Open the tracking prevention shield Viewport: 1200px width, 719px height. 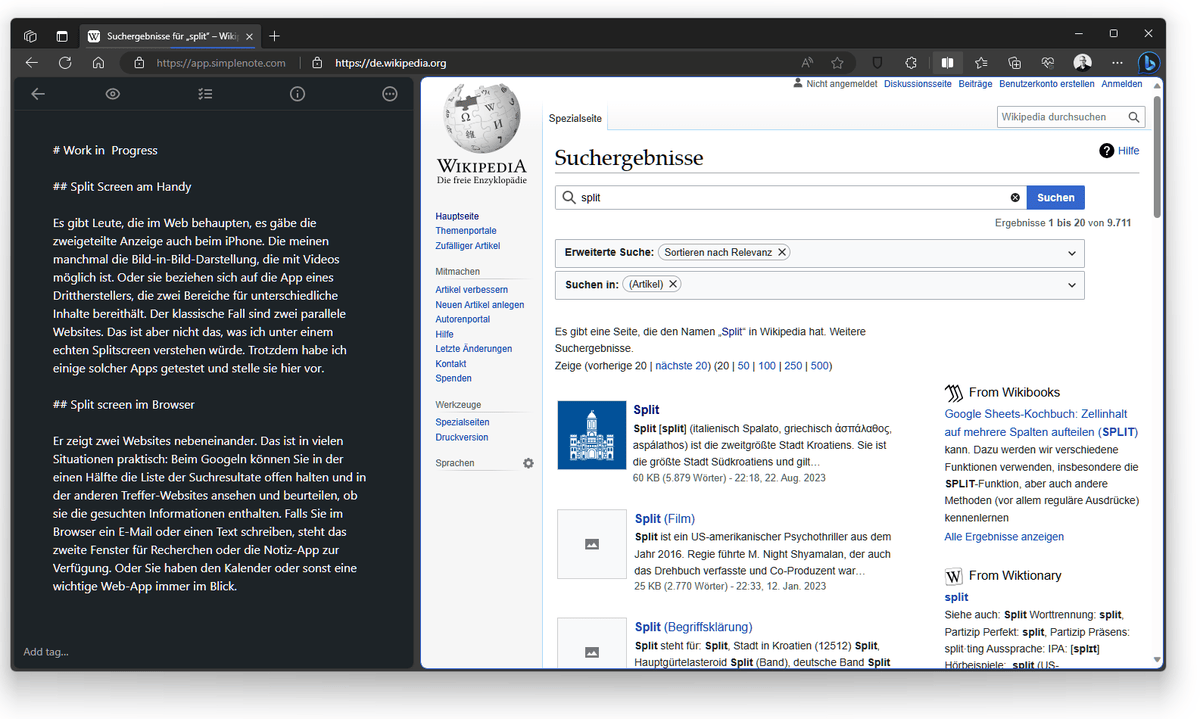(876, 62)
